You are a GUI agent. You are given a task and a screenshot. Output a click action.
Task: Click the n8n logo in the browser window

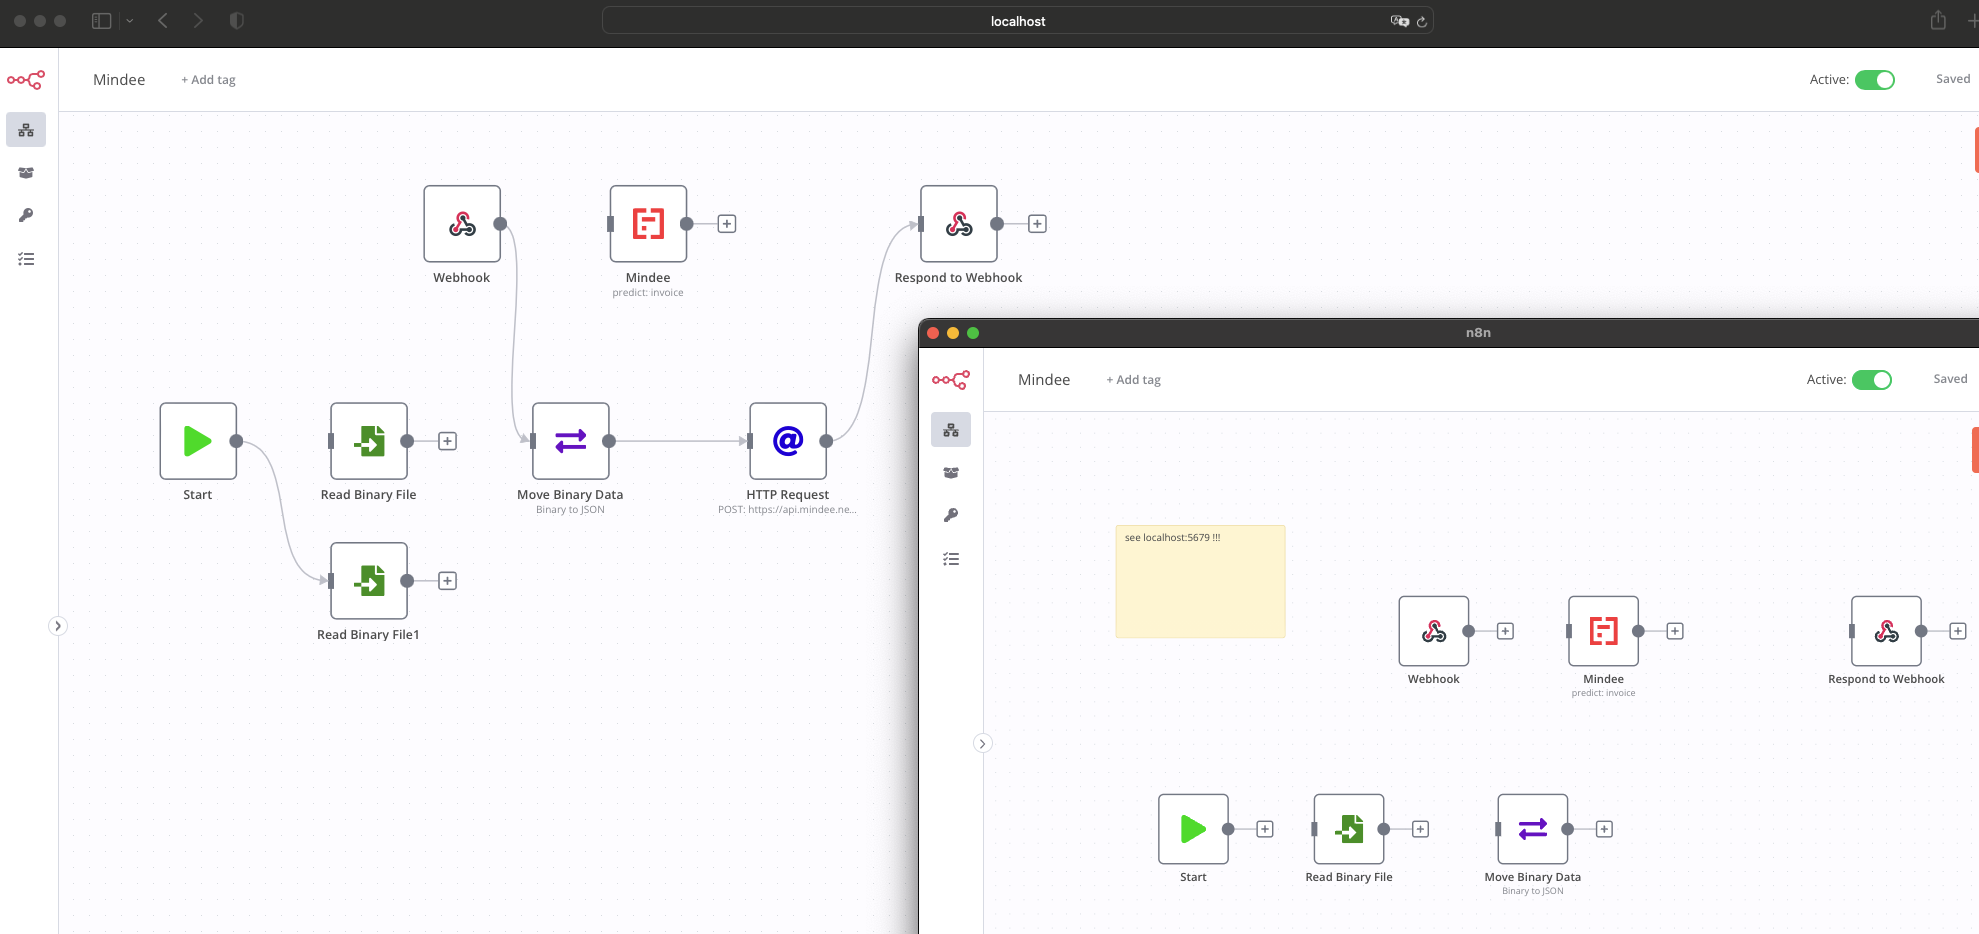click(26, 80)
